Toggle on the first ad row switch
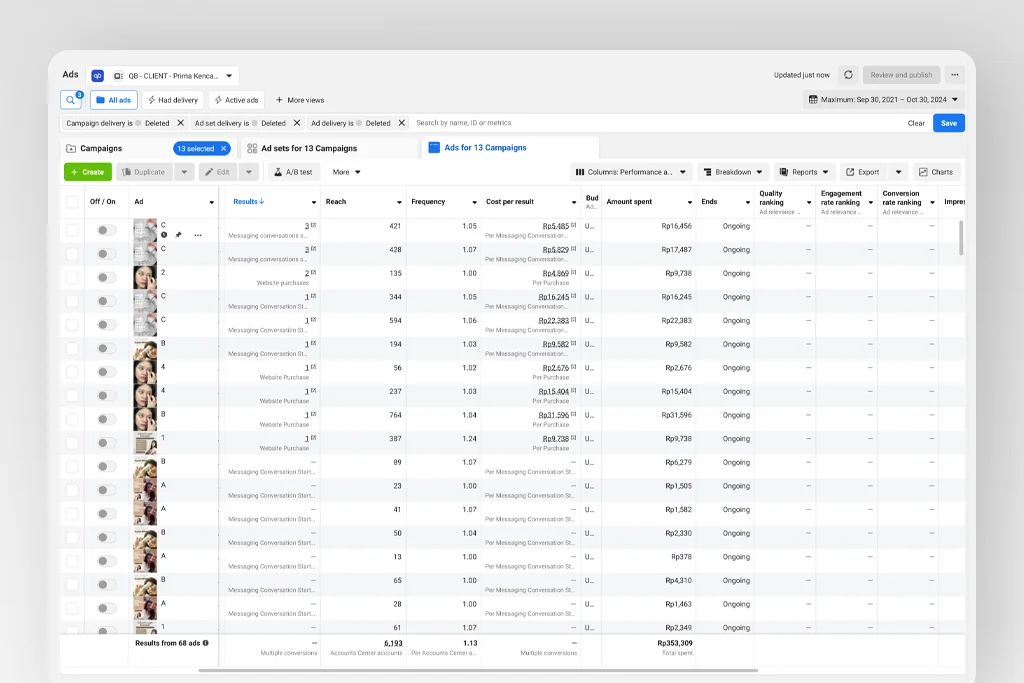The image size is (1024, 683). click(106, 230)
